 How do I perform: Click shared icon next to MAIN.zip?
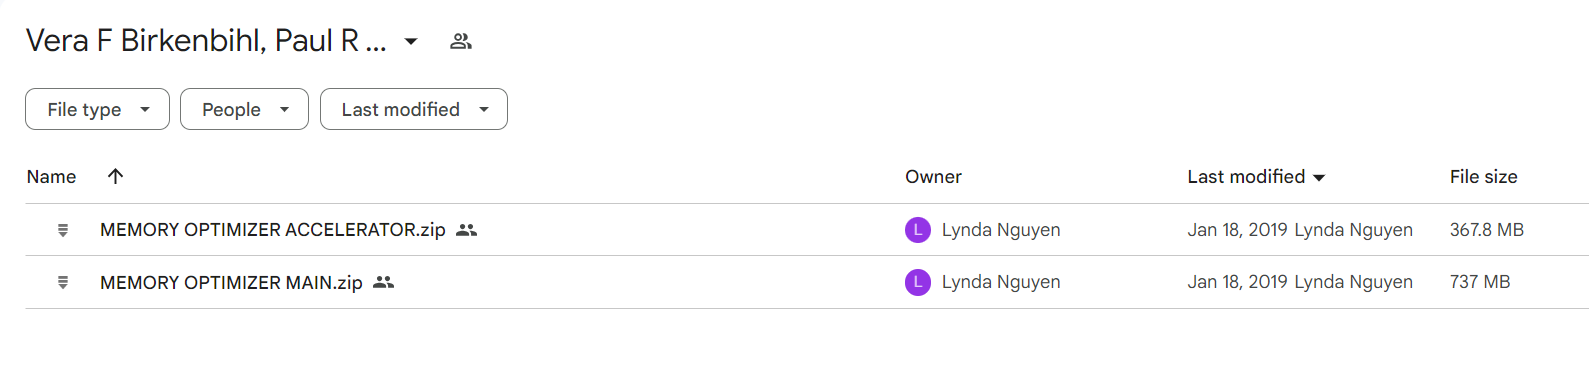tap(383, 283)
